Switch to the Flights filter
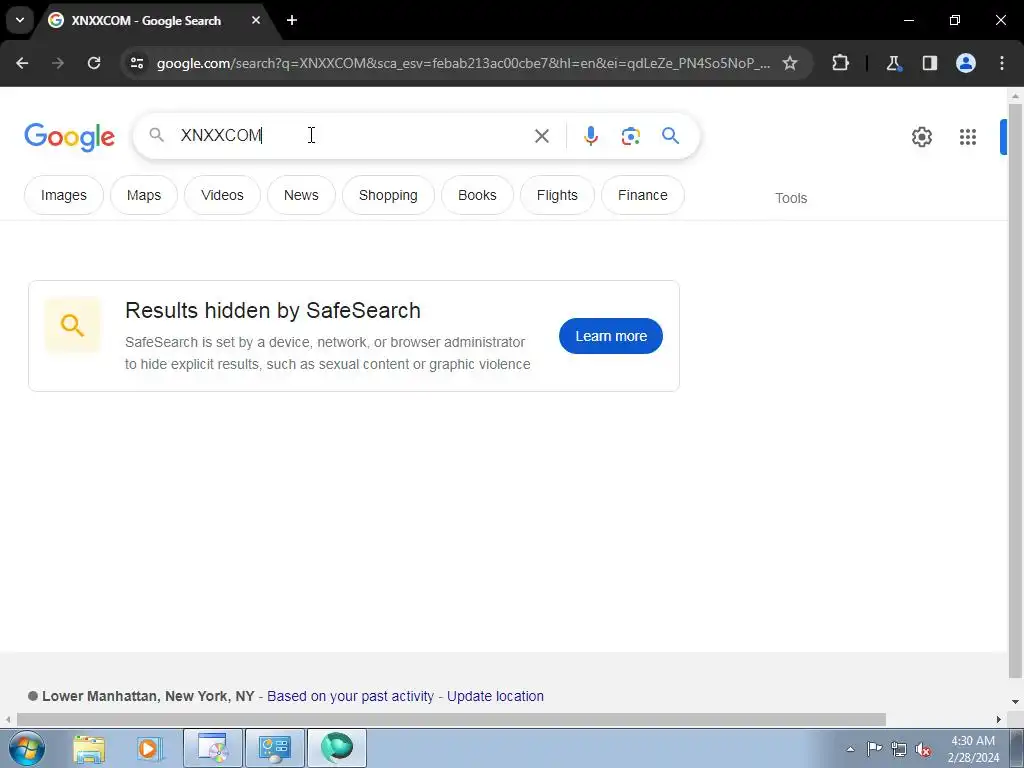Viewport: 1024px width, 768px height. click(x=557, y=195)
